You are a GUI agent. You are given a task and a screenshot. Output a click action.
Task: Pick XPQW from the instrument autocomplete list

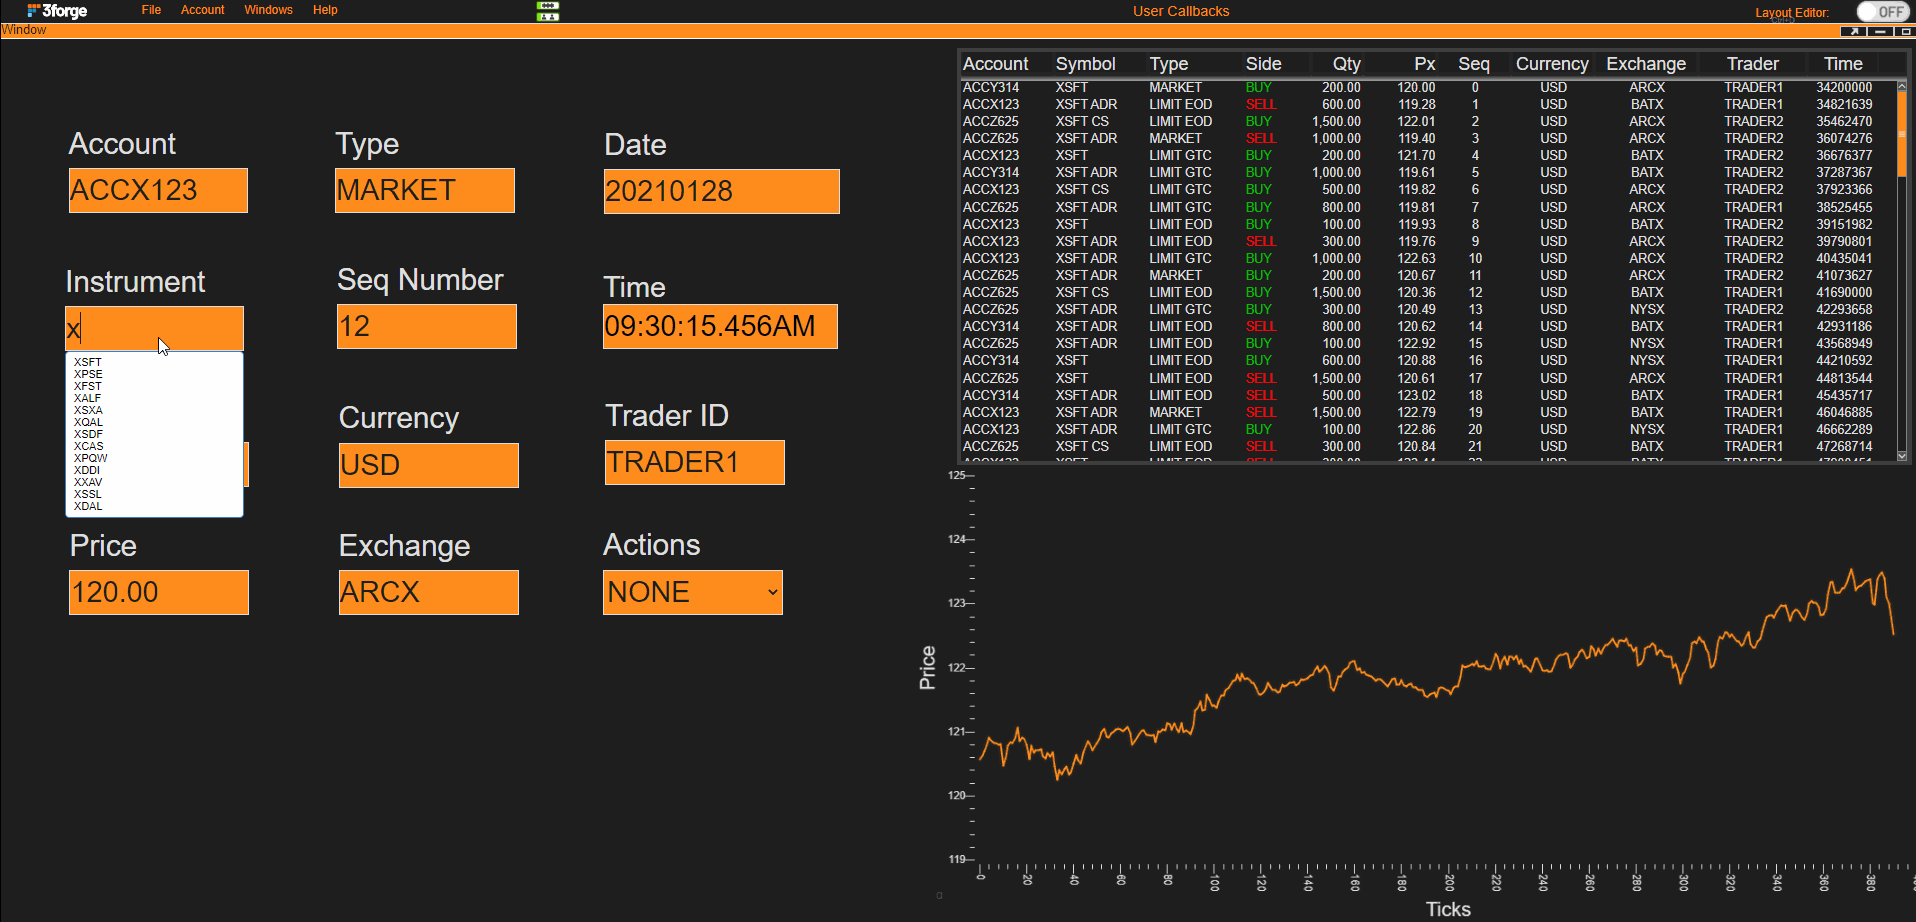[90, 458]
